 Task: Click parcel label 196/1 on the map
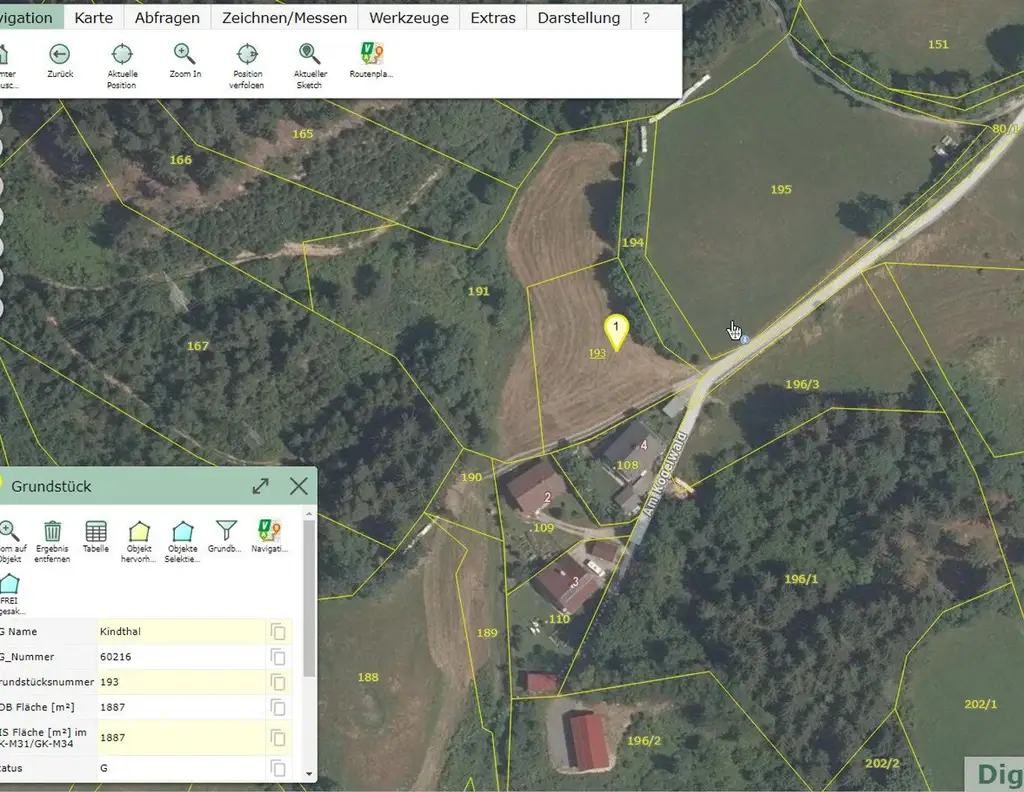coord(801,579)
